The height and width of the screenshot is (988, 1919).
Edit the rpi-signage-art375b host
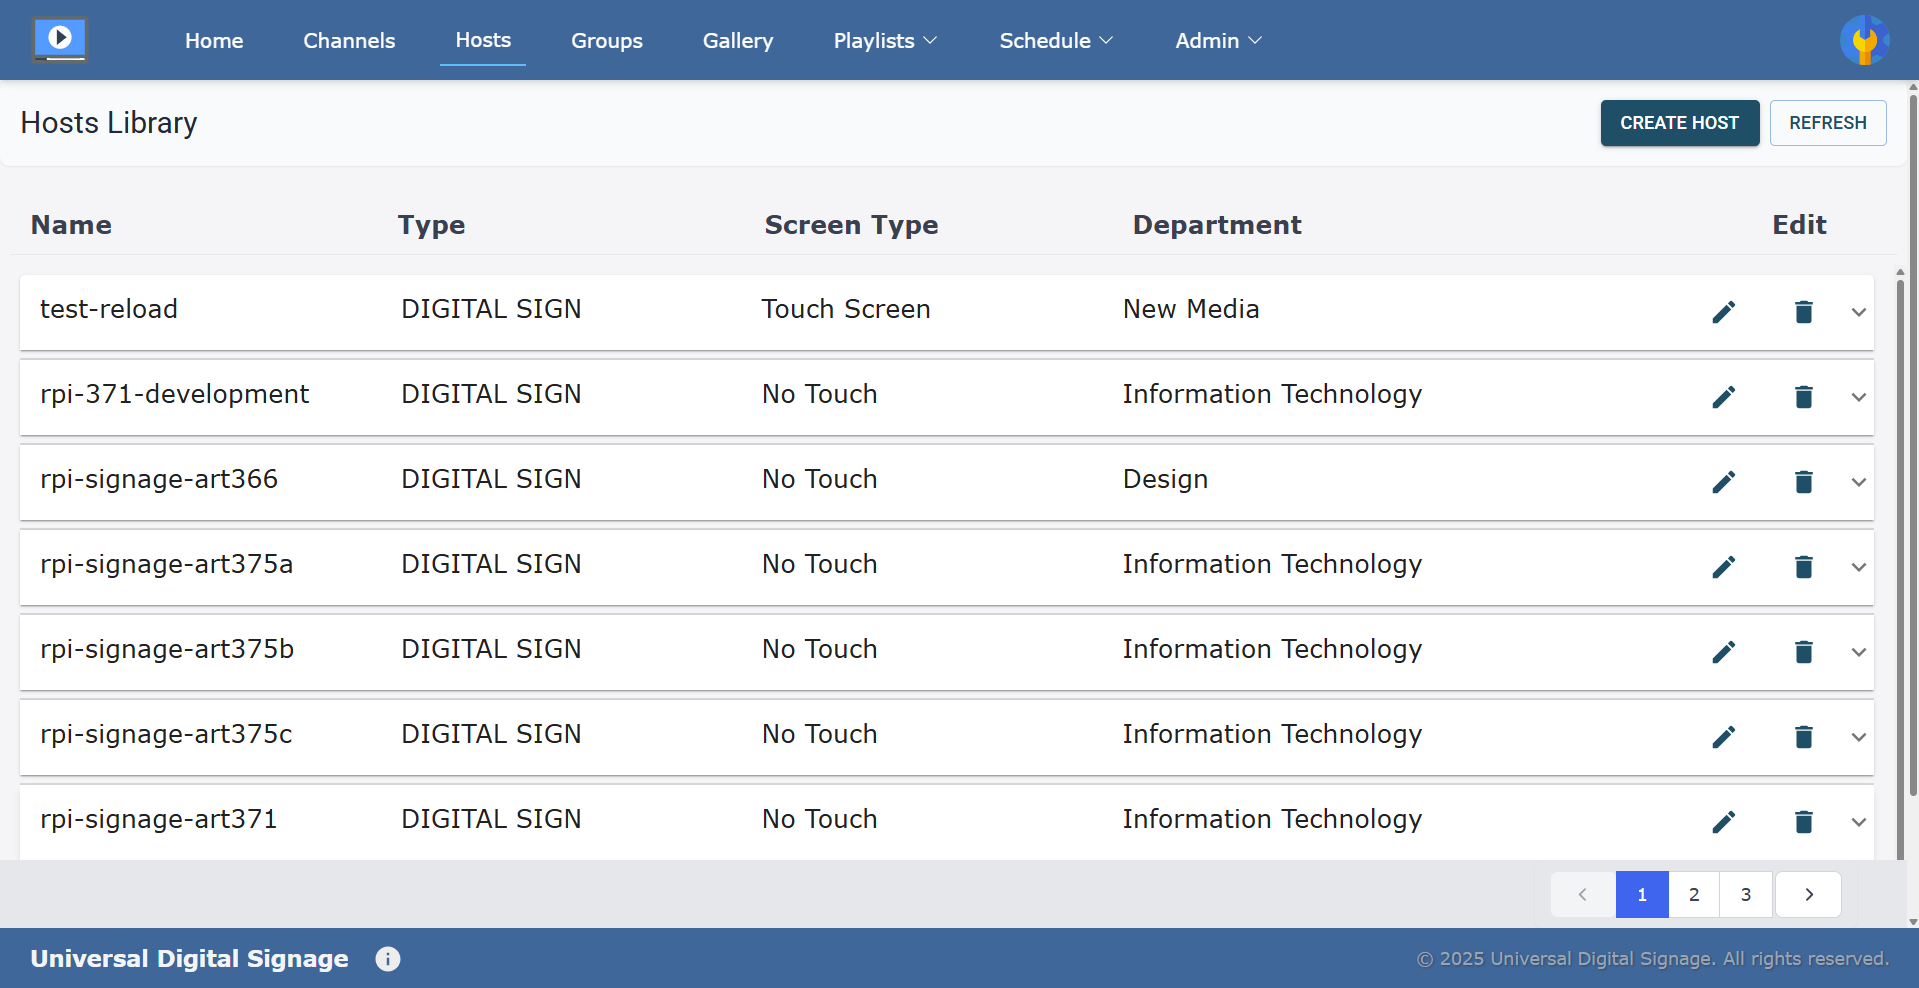pyautogui.click(x=1723, y=652)
